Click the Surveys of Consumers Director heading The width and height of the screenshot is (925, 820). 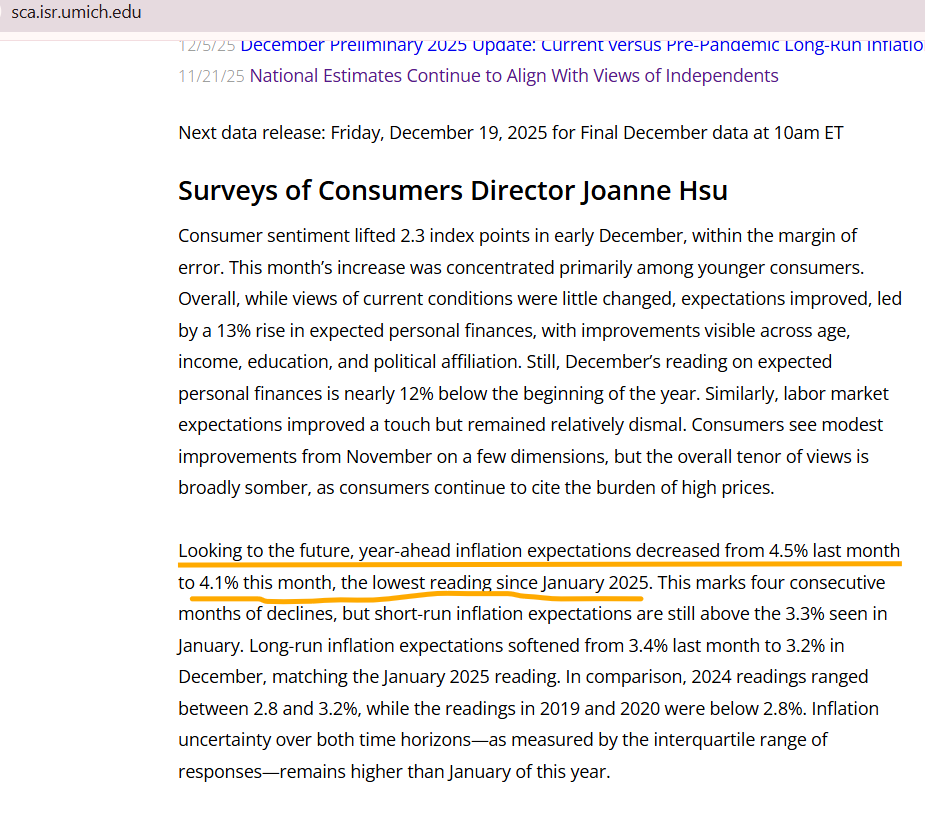(x=451, y=191)
